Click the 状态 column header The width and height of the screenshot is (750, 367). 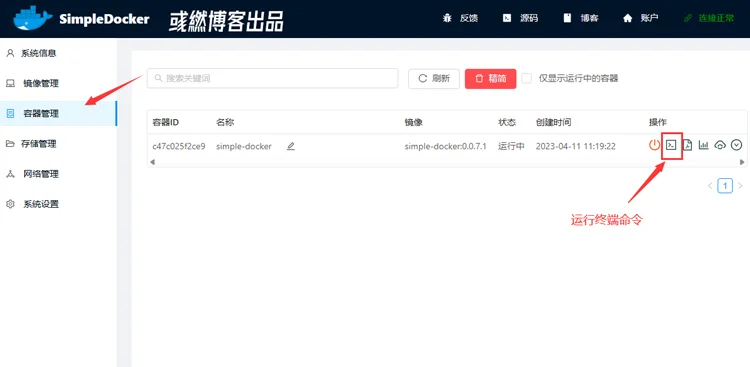[x=507, y=122]
